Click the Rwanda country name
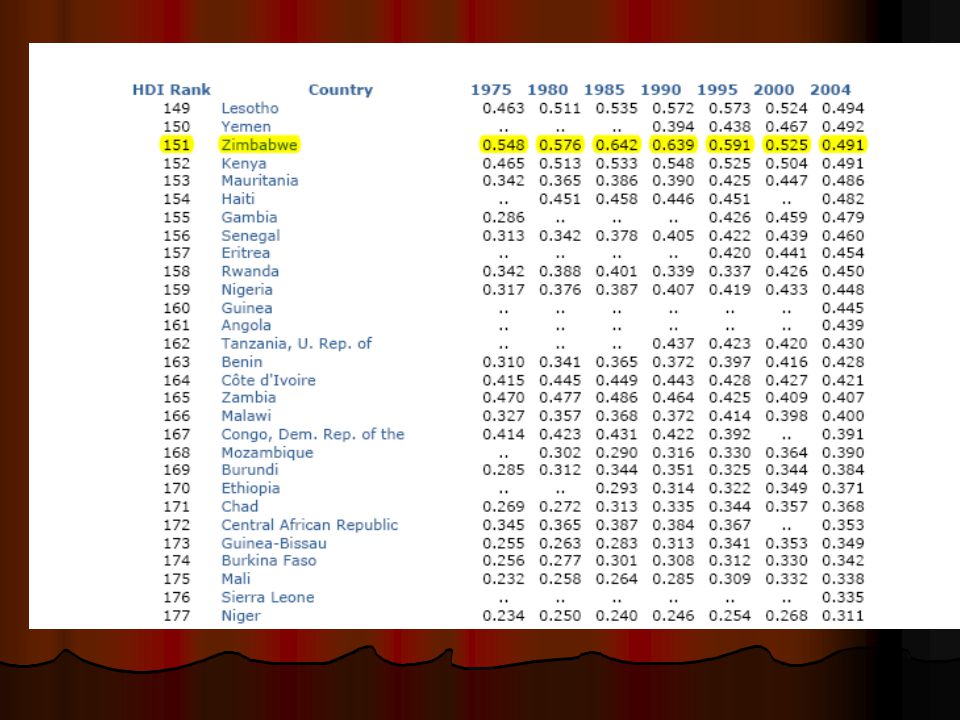Viewport: 960px width, 720px height. pyautogui.click(x=250, y=271)
